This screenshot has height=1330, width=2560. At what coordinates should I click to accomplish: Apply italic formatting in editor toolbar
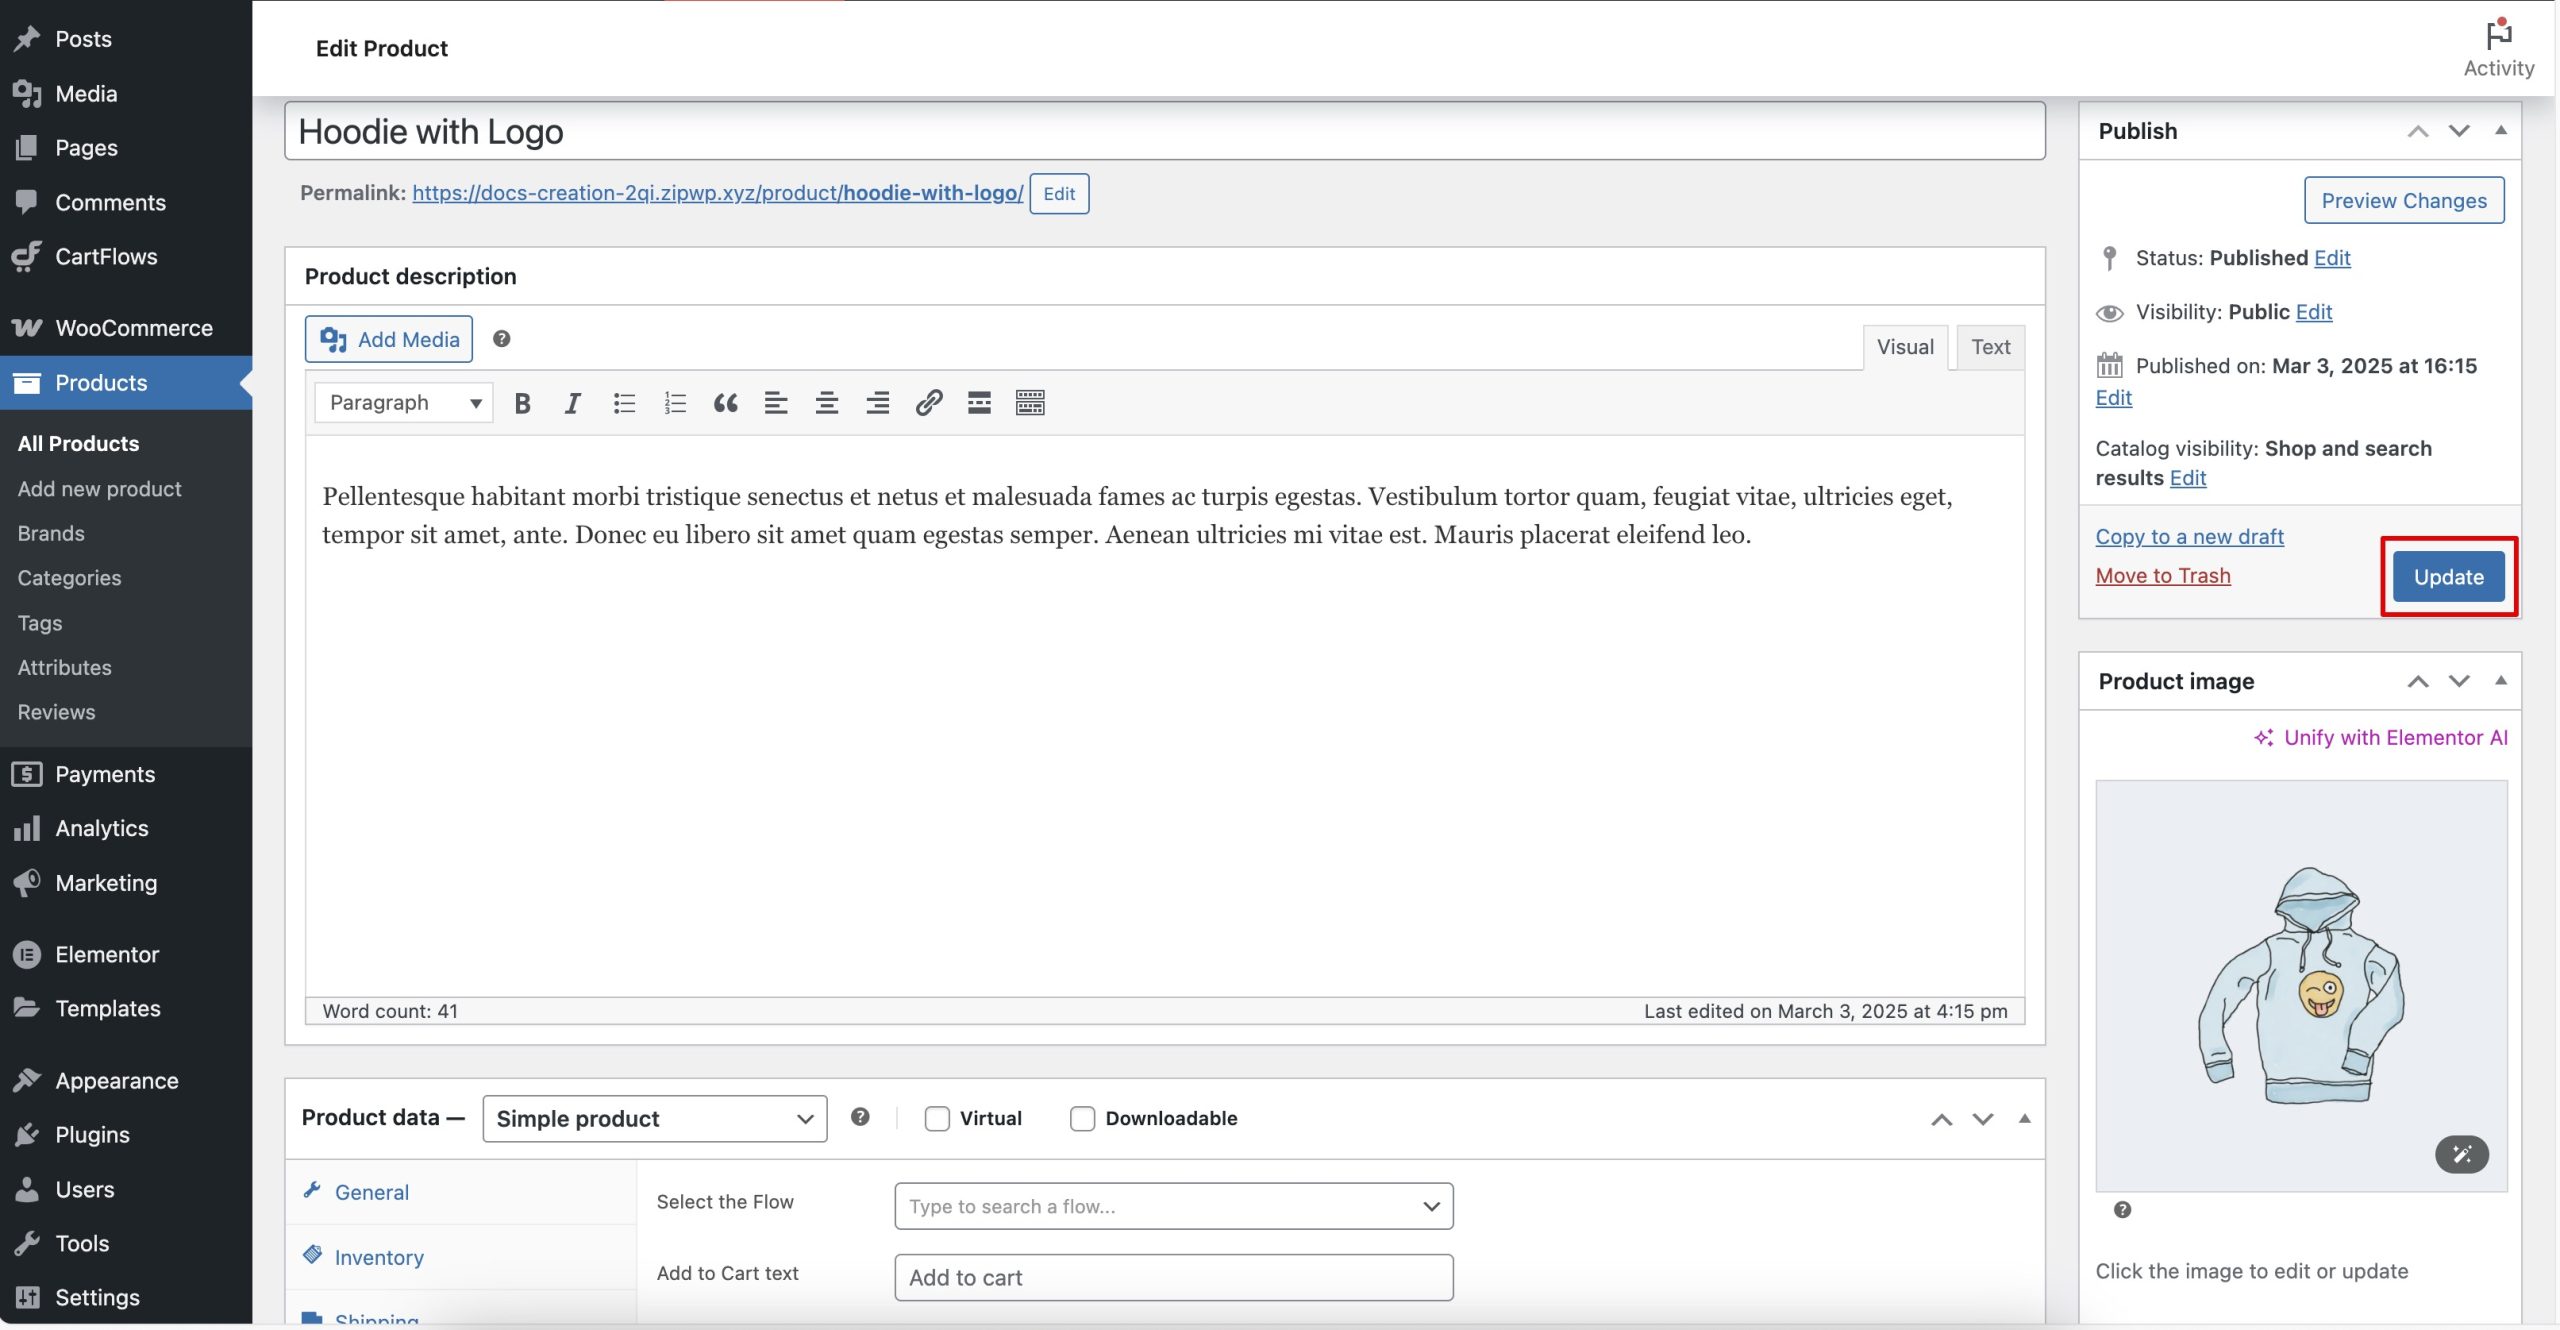tap(572, 403)
